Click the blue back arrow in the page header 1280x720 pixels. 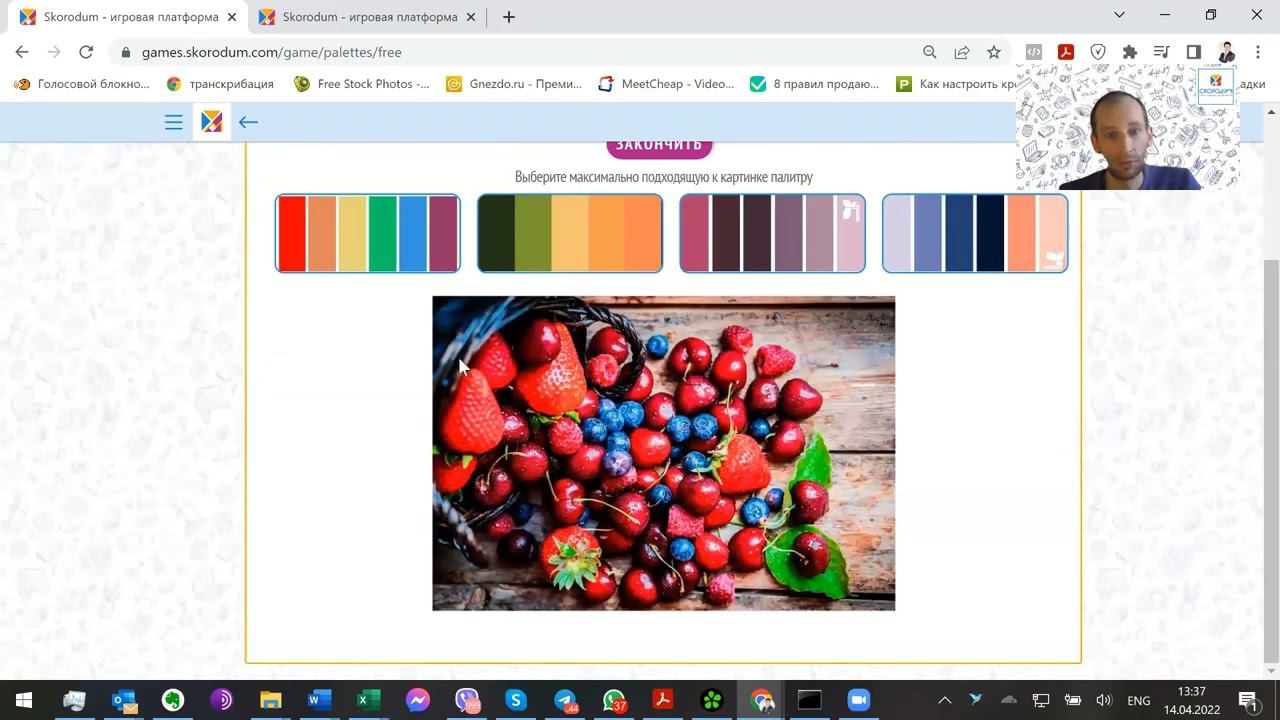click(x=248, y=122)
